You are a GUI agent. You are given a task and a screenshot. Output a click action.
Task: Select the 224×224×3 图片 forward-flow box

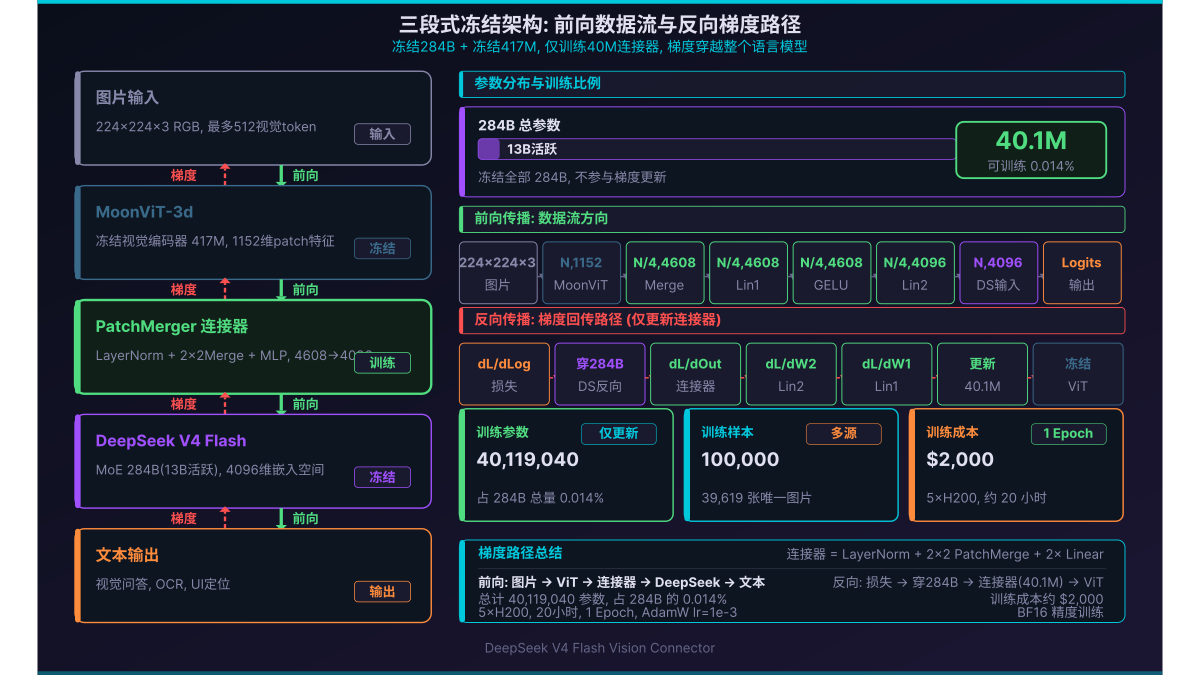click(498, 273)
